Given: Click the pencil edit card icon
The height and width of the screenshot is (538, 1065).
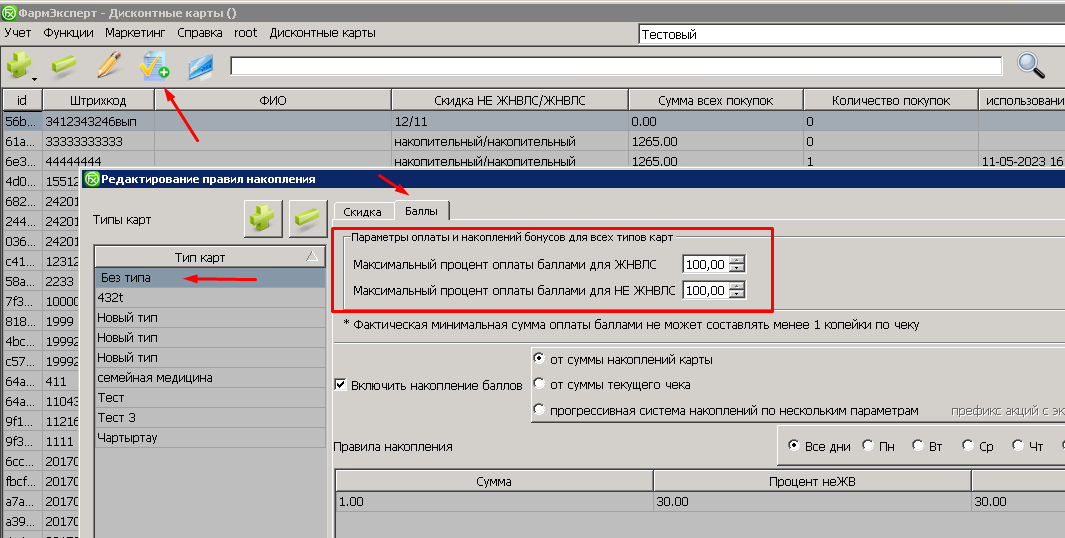Looking at the screenshot, I should coord(108,66).
